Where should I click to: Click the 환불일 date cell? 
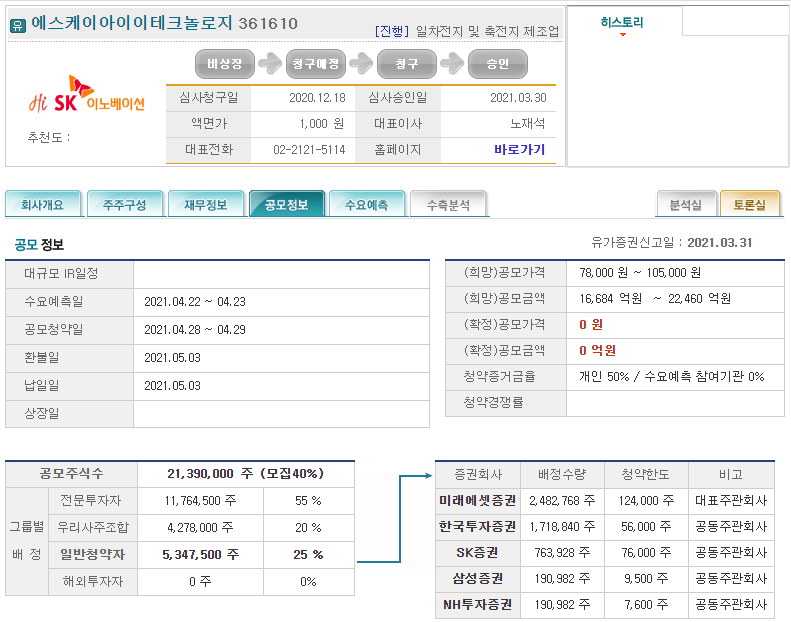281,358
